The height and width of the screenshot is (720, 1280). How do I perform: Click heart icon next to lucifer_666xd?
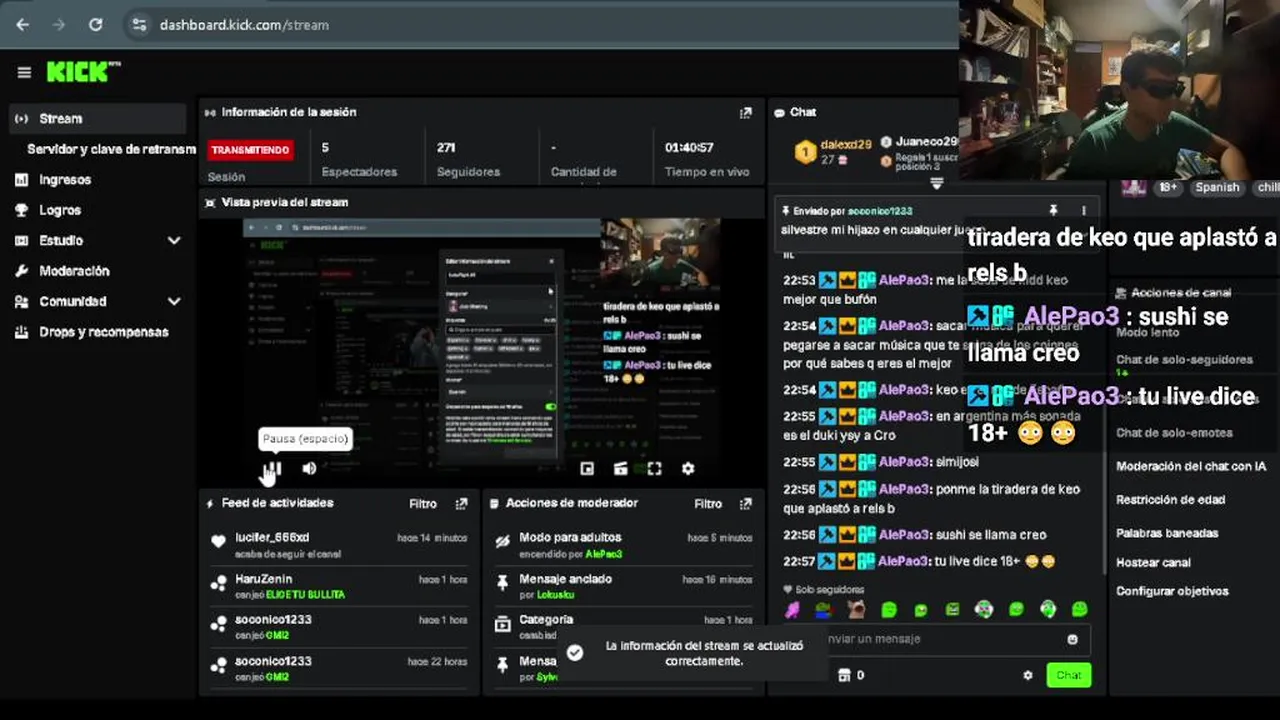point(218,541)
